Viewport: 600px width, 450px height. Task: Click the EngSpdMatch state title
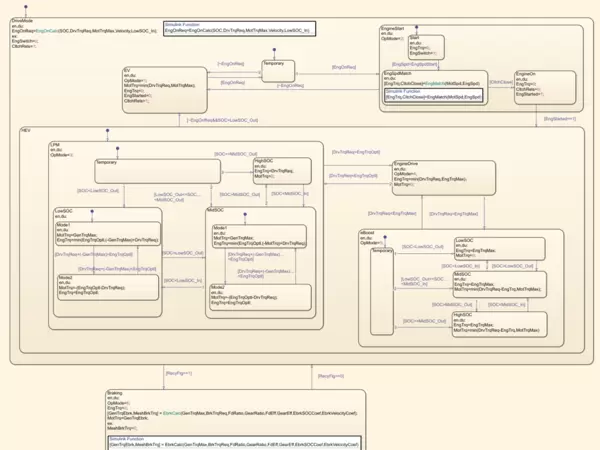coord(399,73)
